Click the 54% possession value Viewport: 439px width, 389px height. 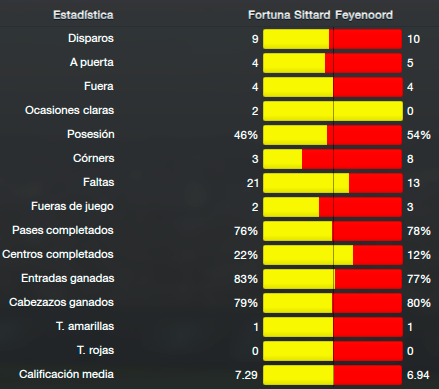(419, 135)
